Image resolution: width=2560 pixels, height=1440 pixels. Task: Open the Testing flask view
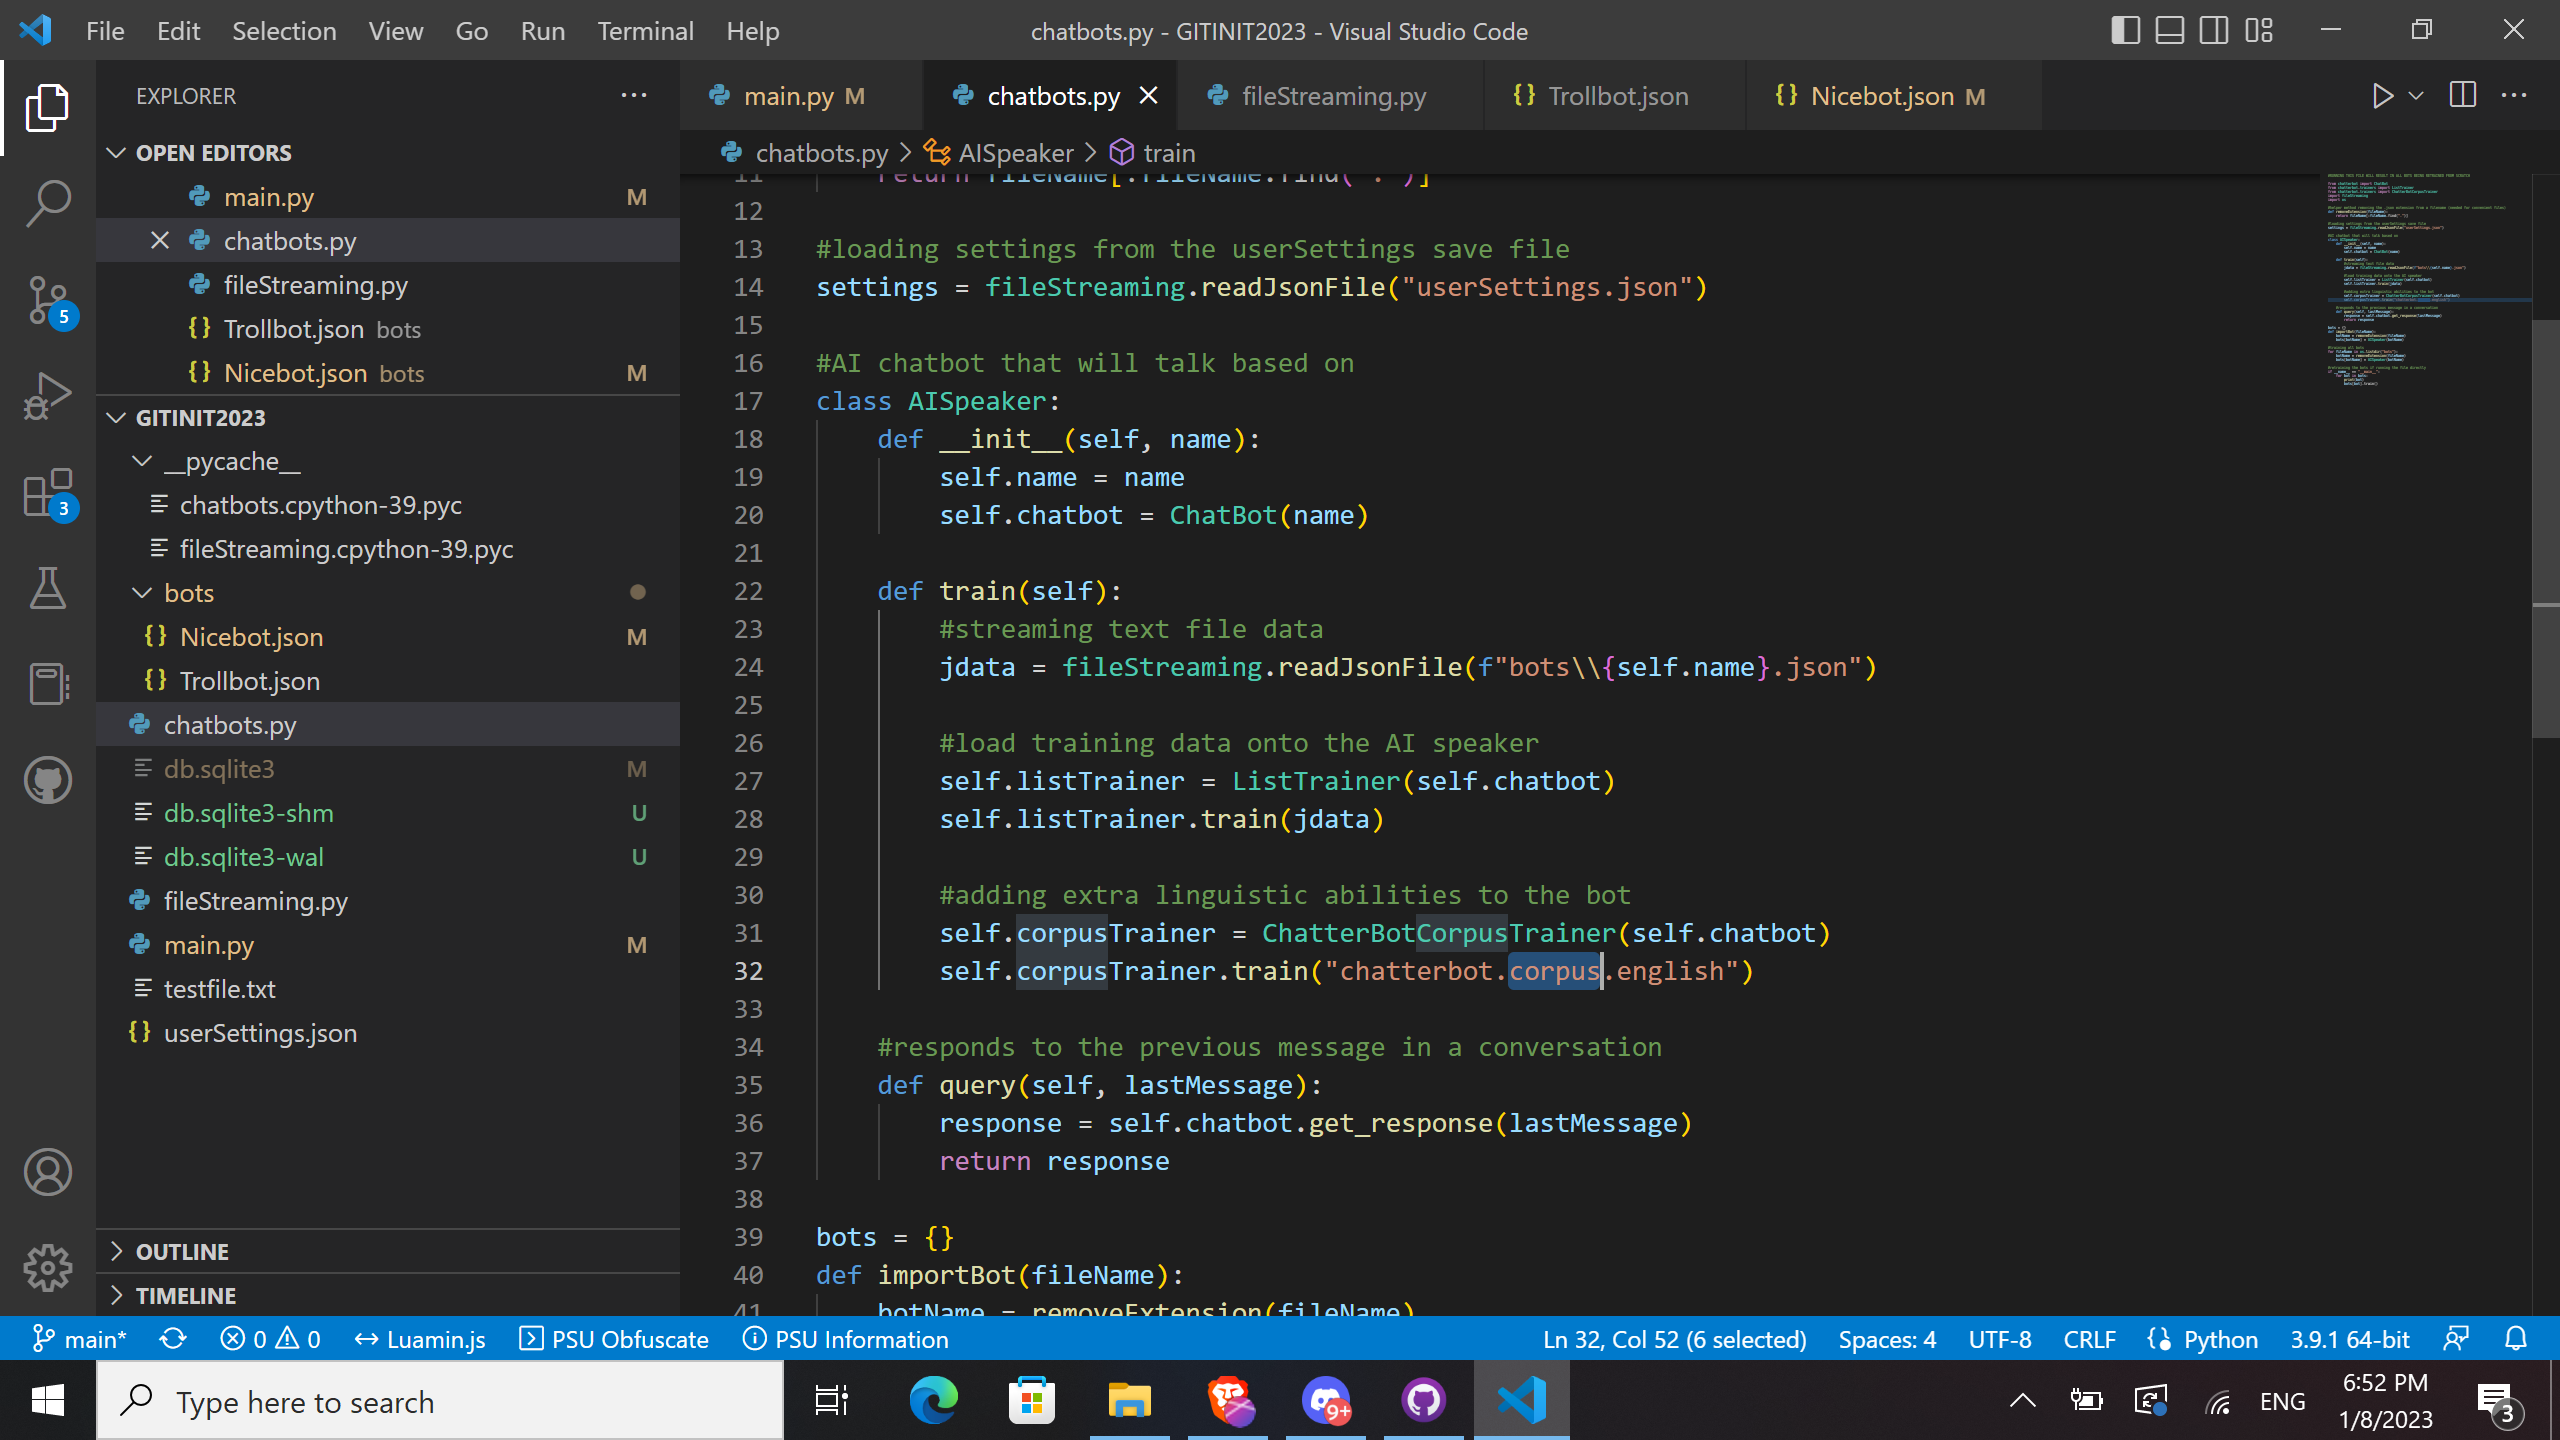[47, 588]
